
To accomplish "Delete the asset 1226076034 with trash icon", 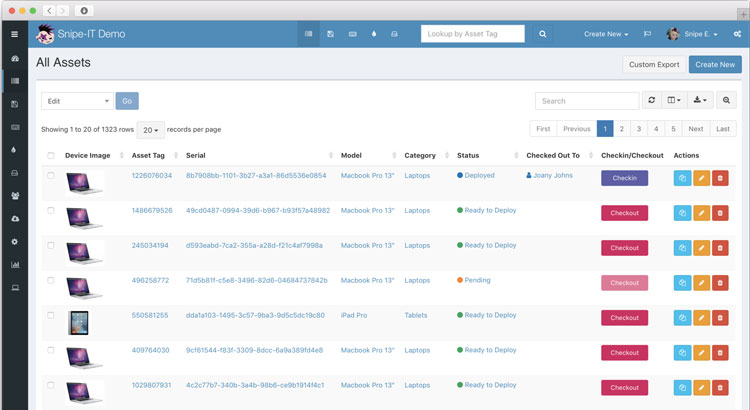I will click(x=720, y=178).
